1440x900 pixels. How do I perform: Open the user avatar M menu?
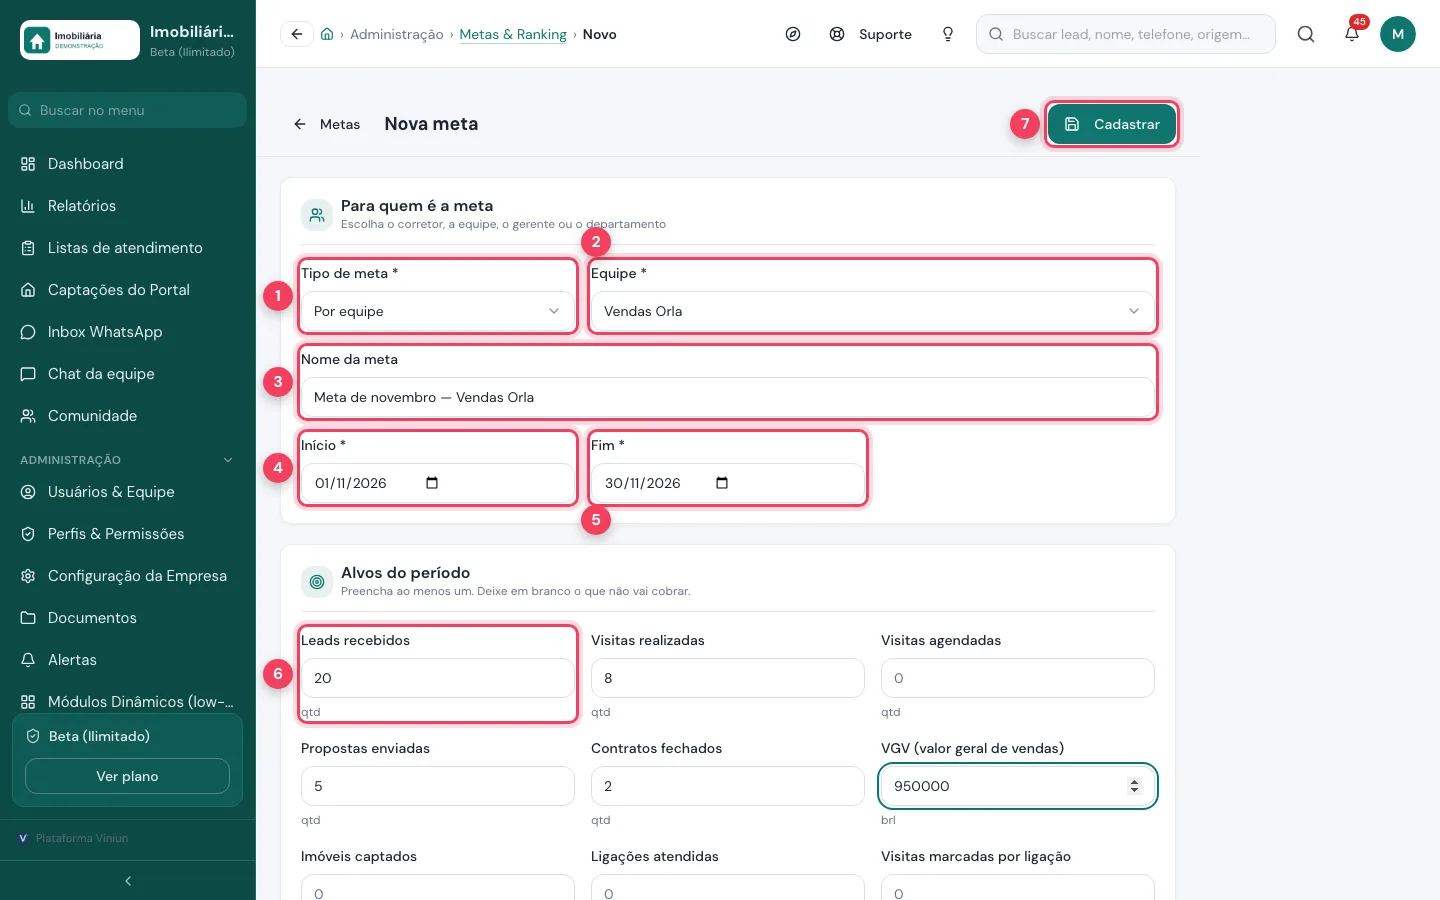coord(1398,34)
